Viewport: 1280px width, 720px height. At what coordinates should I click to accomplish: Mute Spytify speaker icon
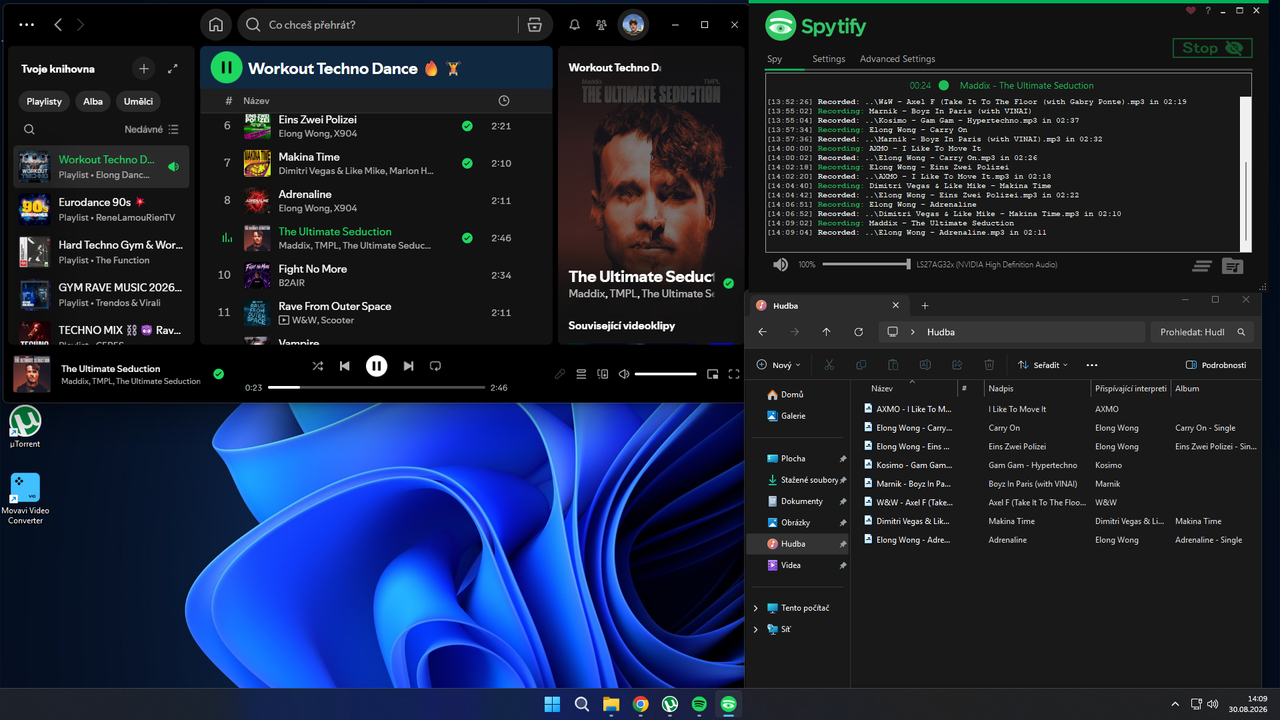pyautogui.click(x=780, y=265)
